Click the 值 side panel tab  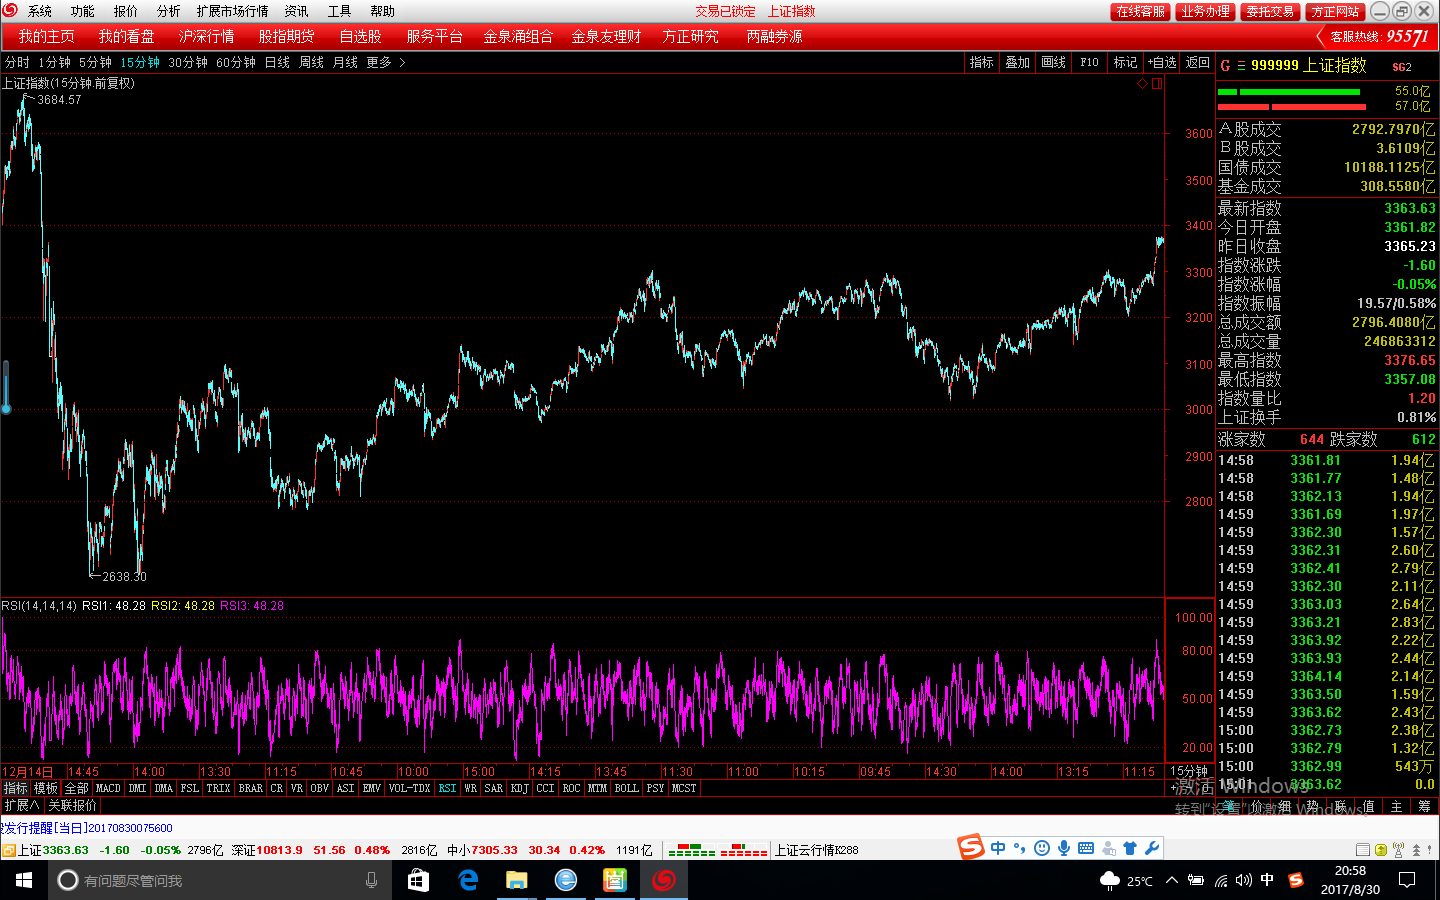[x=1369, y=806]
